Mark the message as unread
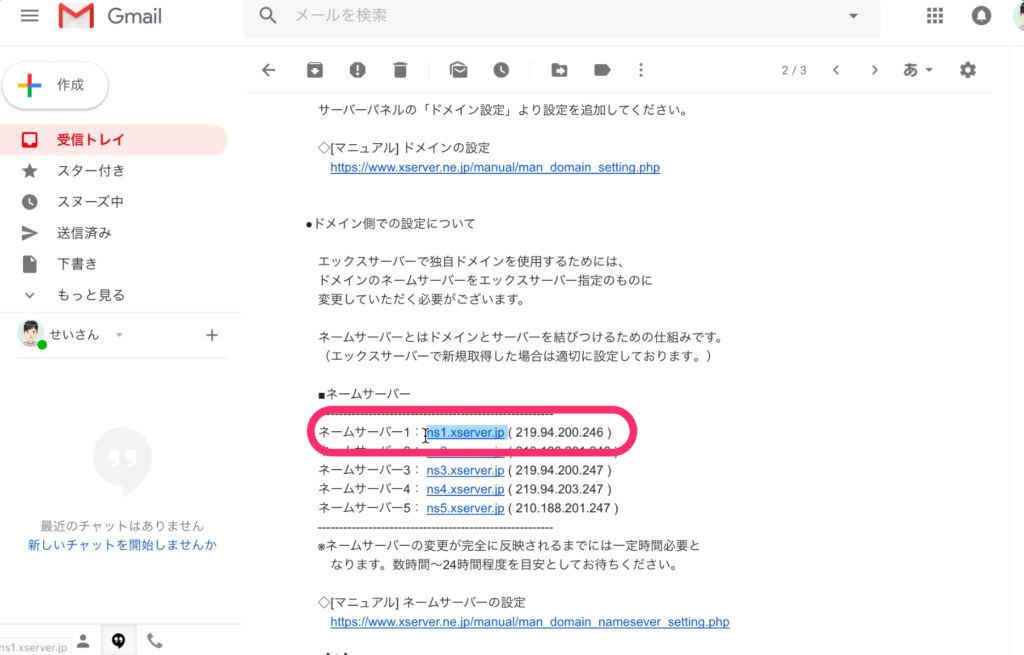This screenshot has height=655, width=1024. (x=458, y=70)
